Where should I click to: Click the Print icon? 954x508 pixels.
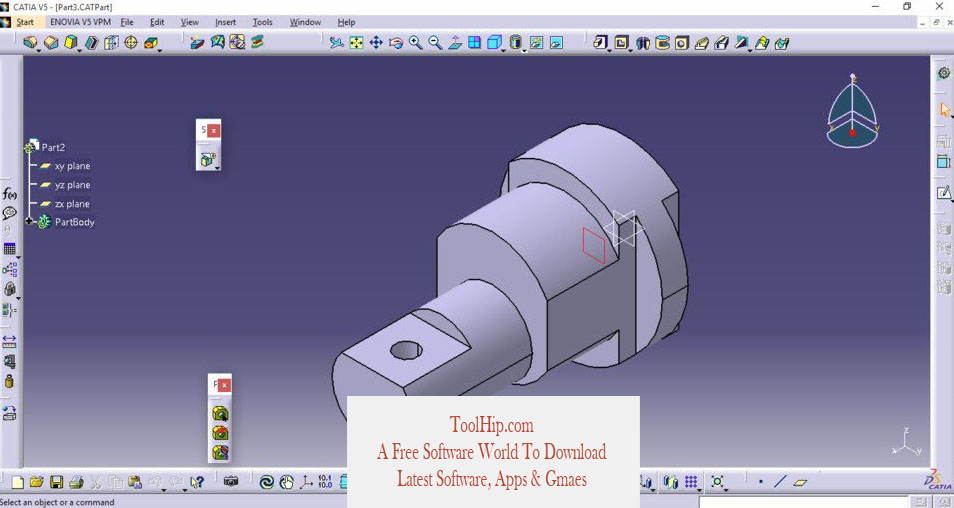click(76, 482)
